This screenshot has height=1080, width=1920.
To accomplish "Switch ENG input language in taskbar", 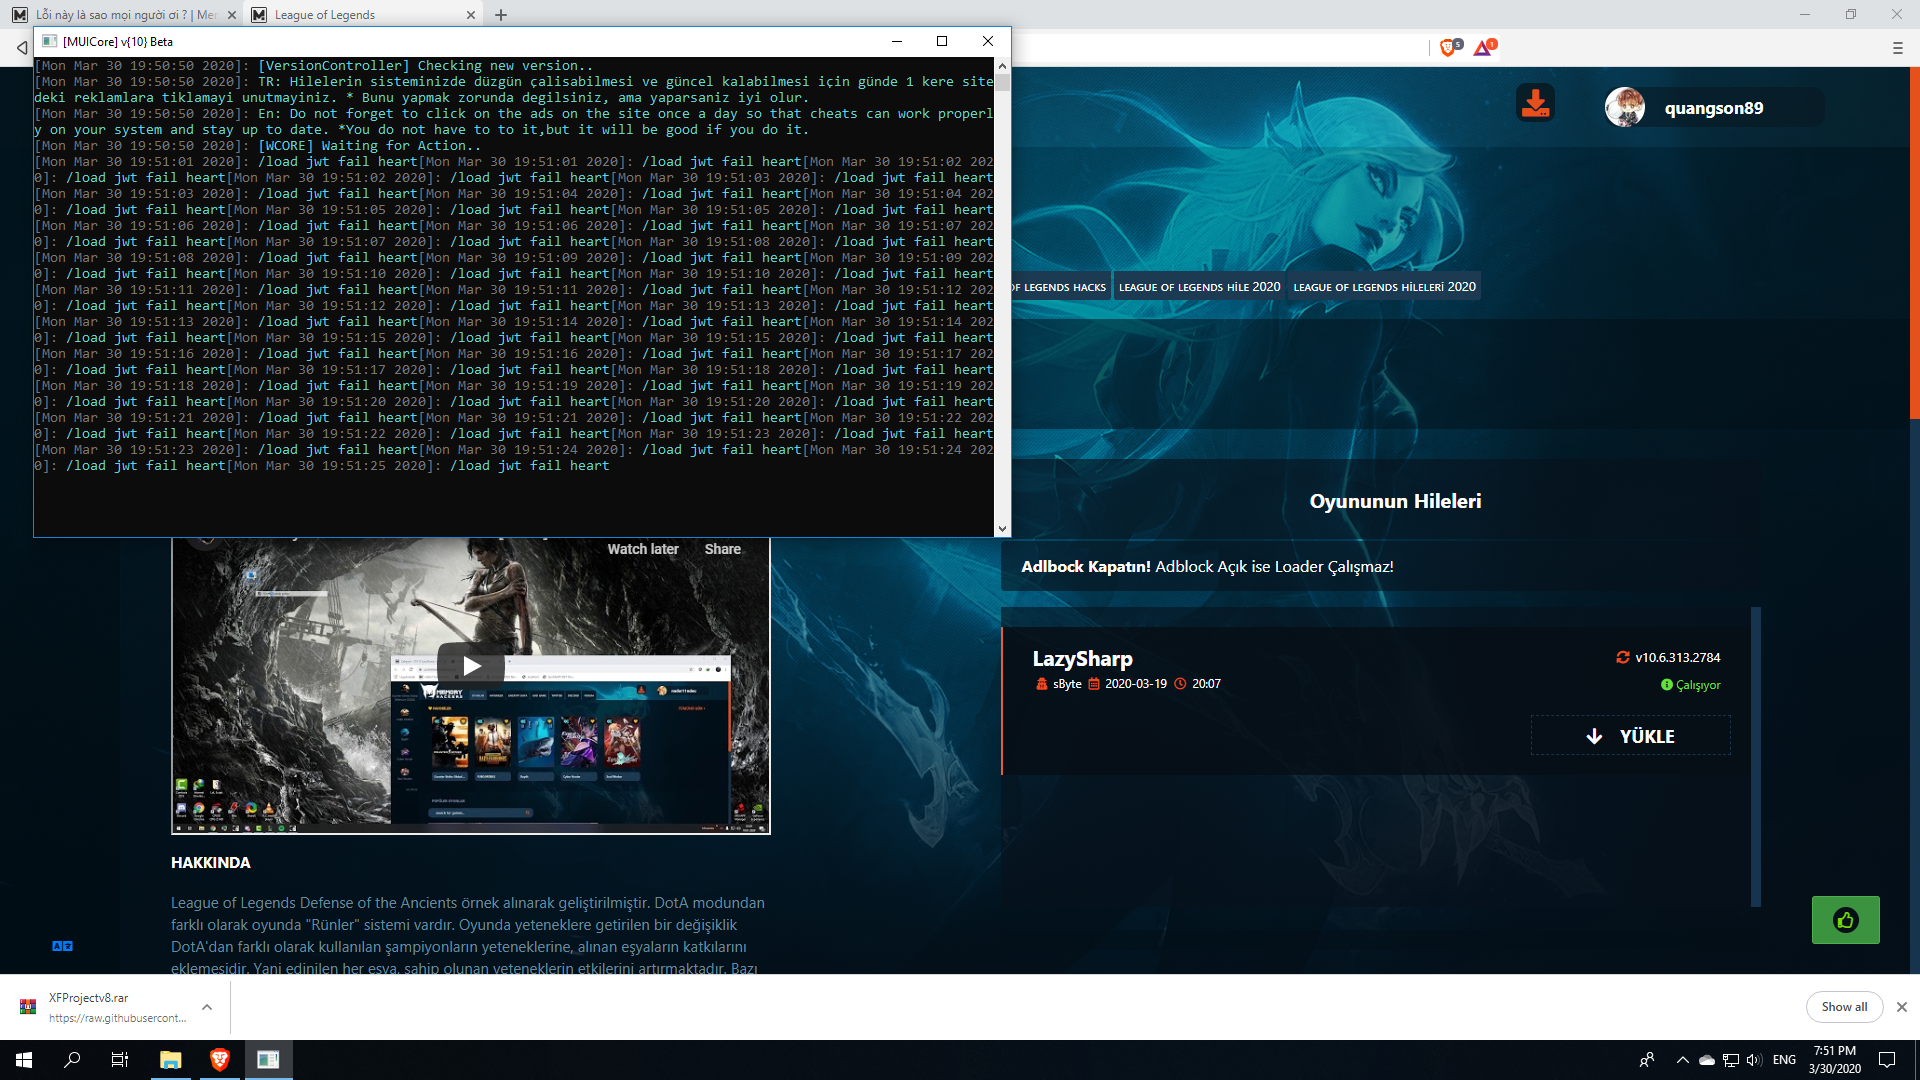I will [1784, 1060].
